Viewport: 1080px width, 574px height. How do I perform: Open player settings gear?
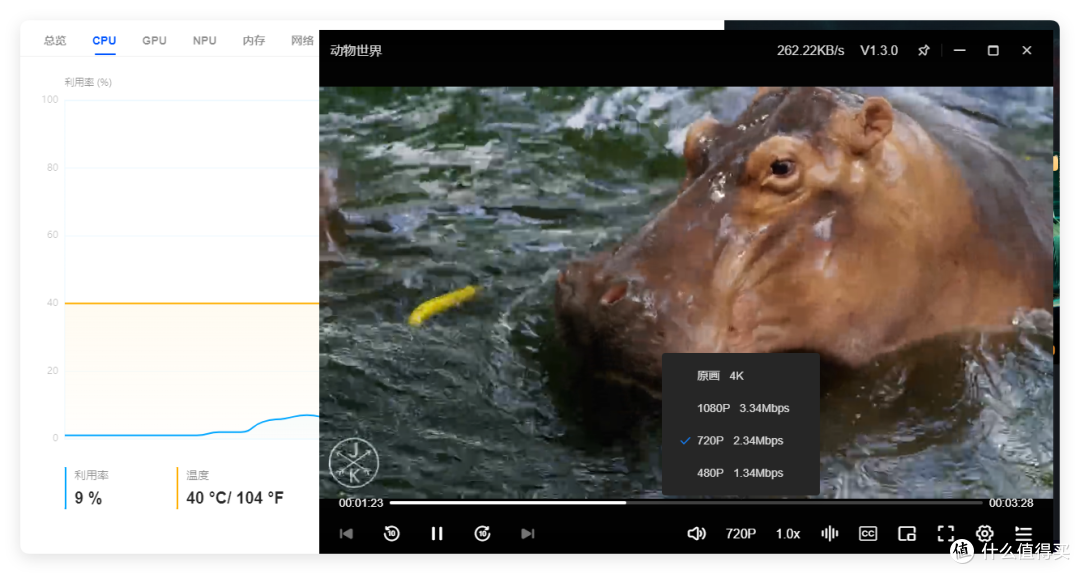tap(984, 533)
